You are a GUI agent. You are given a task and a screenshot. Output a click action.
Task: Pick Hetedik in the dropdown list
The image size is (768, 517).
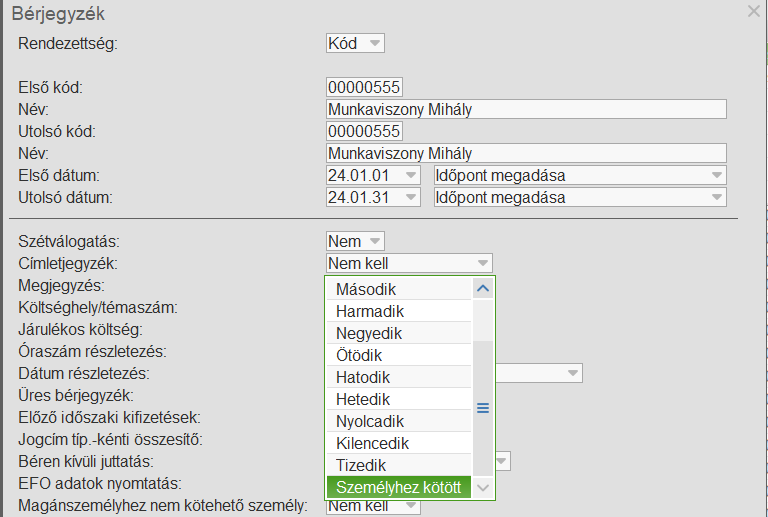pos(398,399)
